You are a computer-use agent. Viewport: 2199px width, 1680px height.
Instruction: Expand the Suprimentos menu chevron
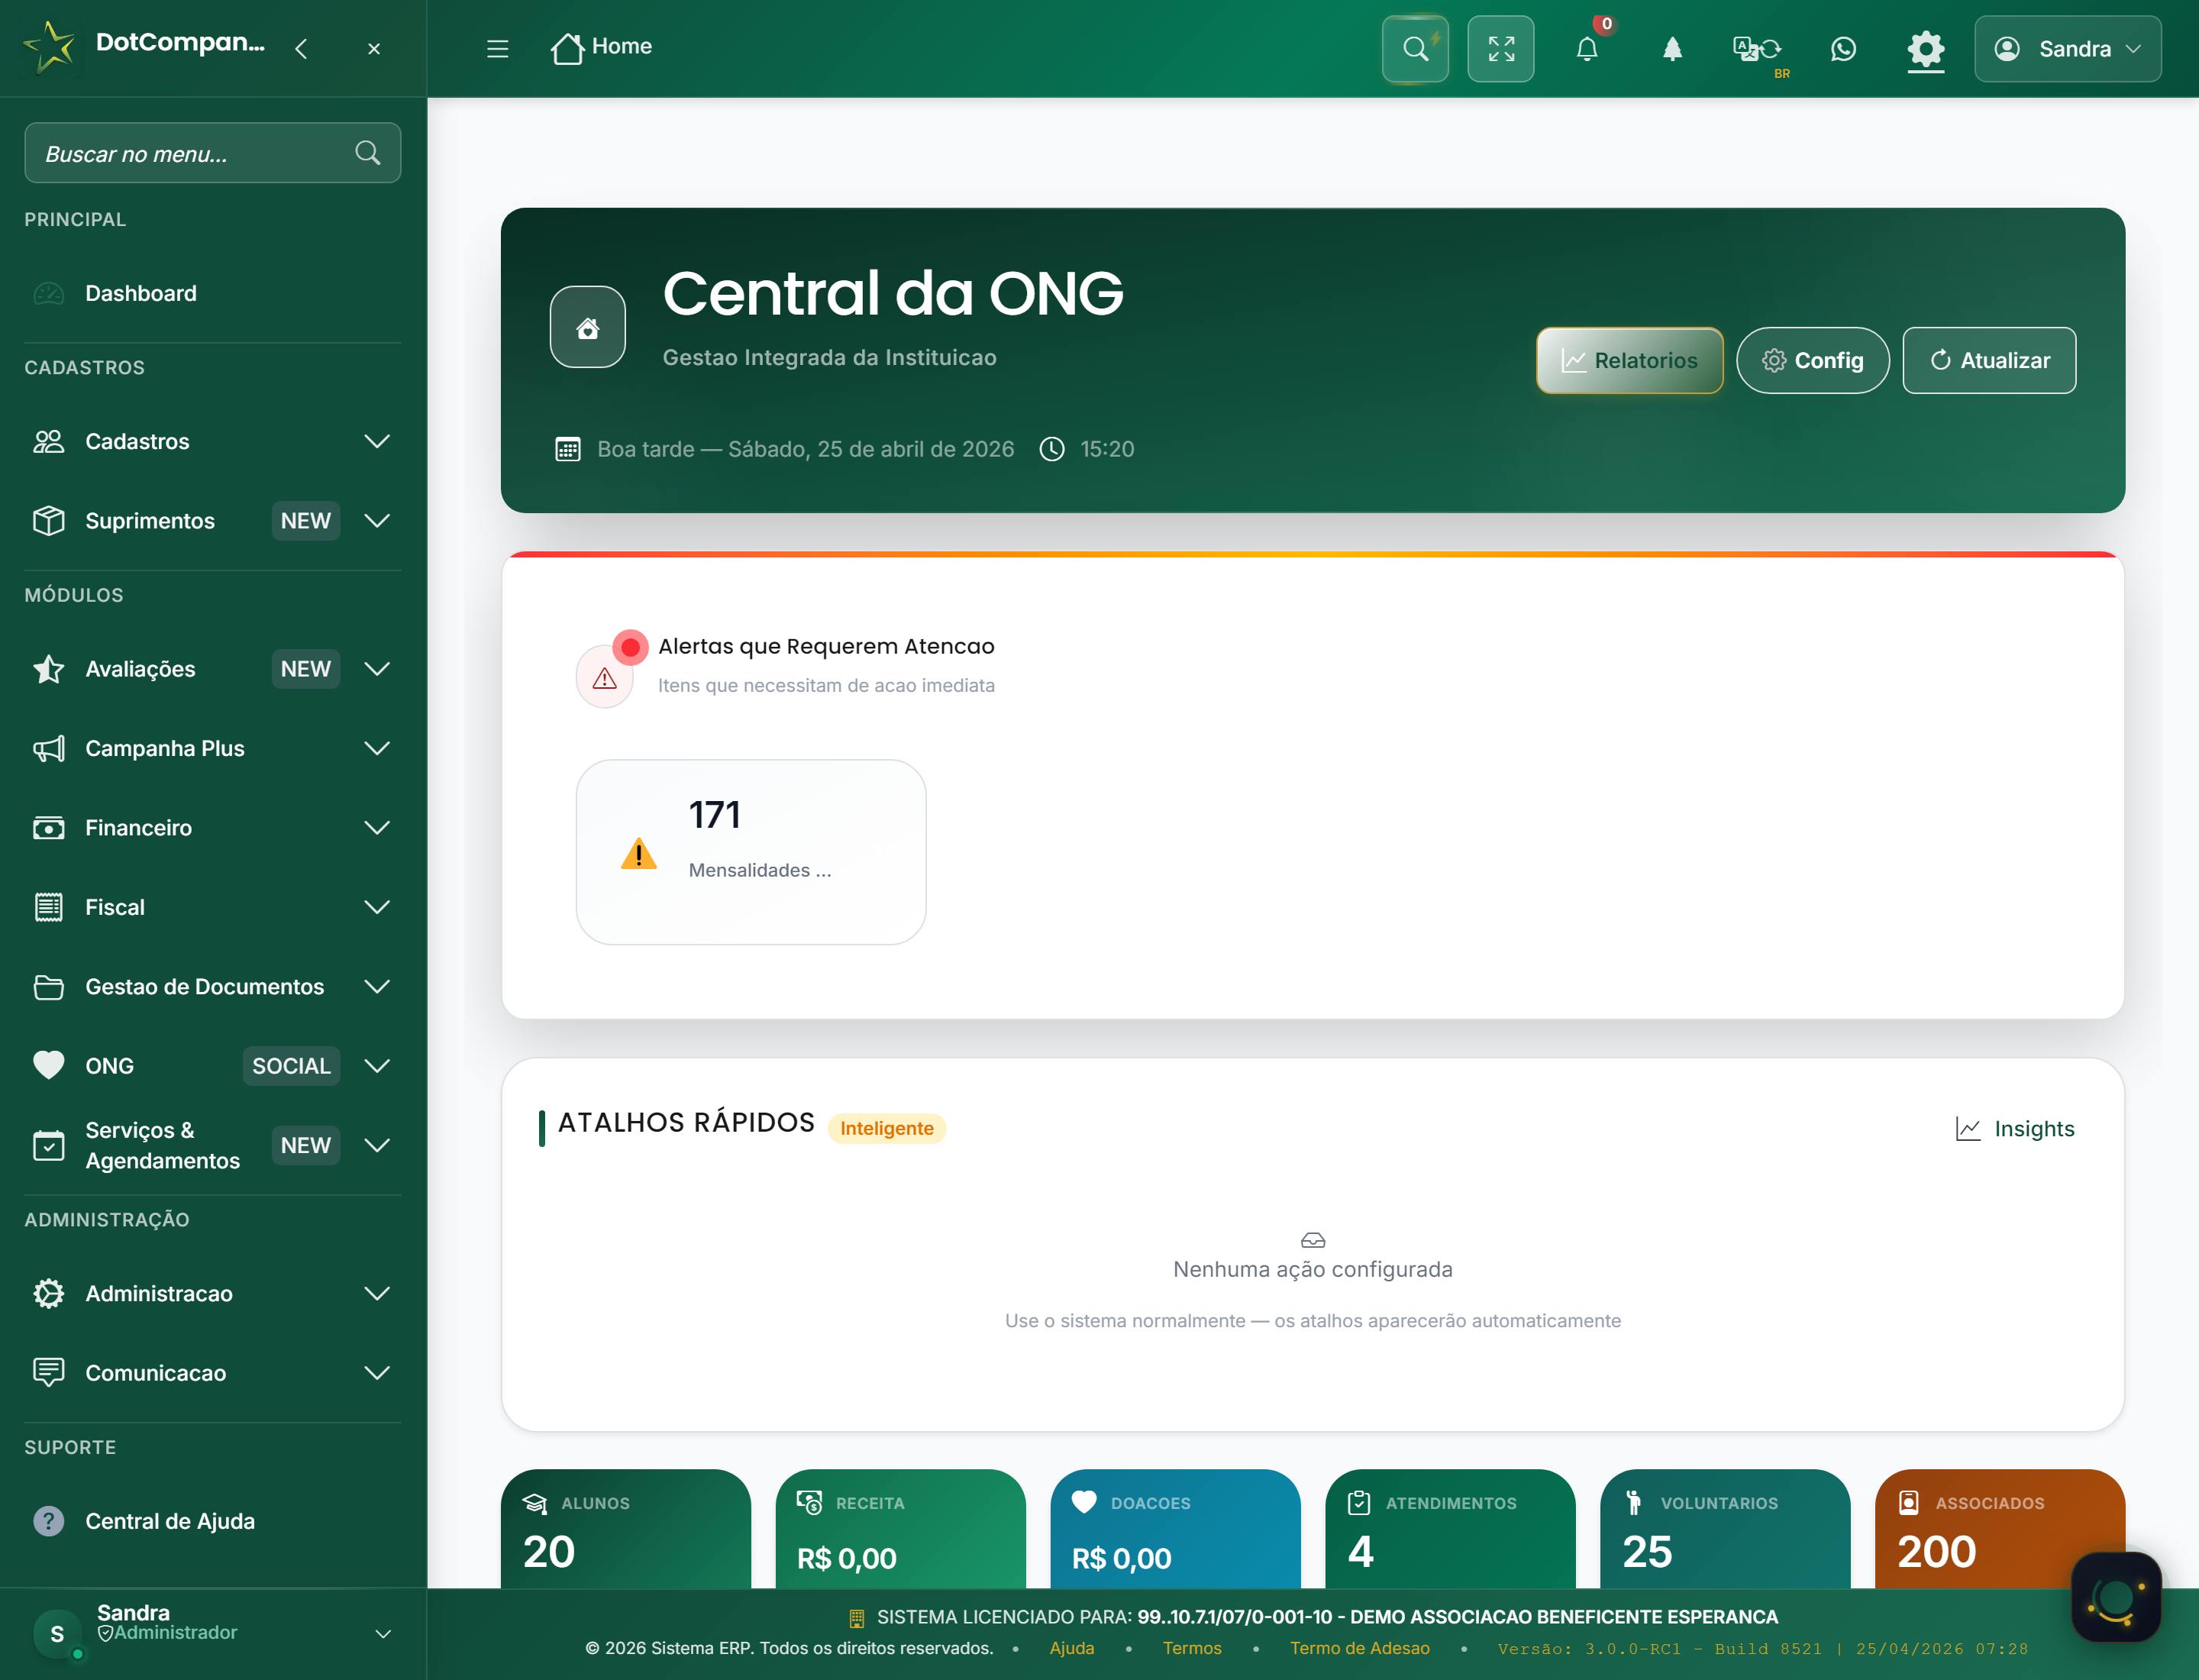click(x=377, y=520)
